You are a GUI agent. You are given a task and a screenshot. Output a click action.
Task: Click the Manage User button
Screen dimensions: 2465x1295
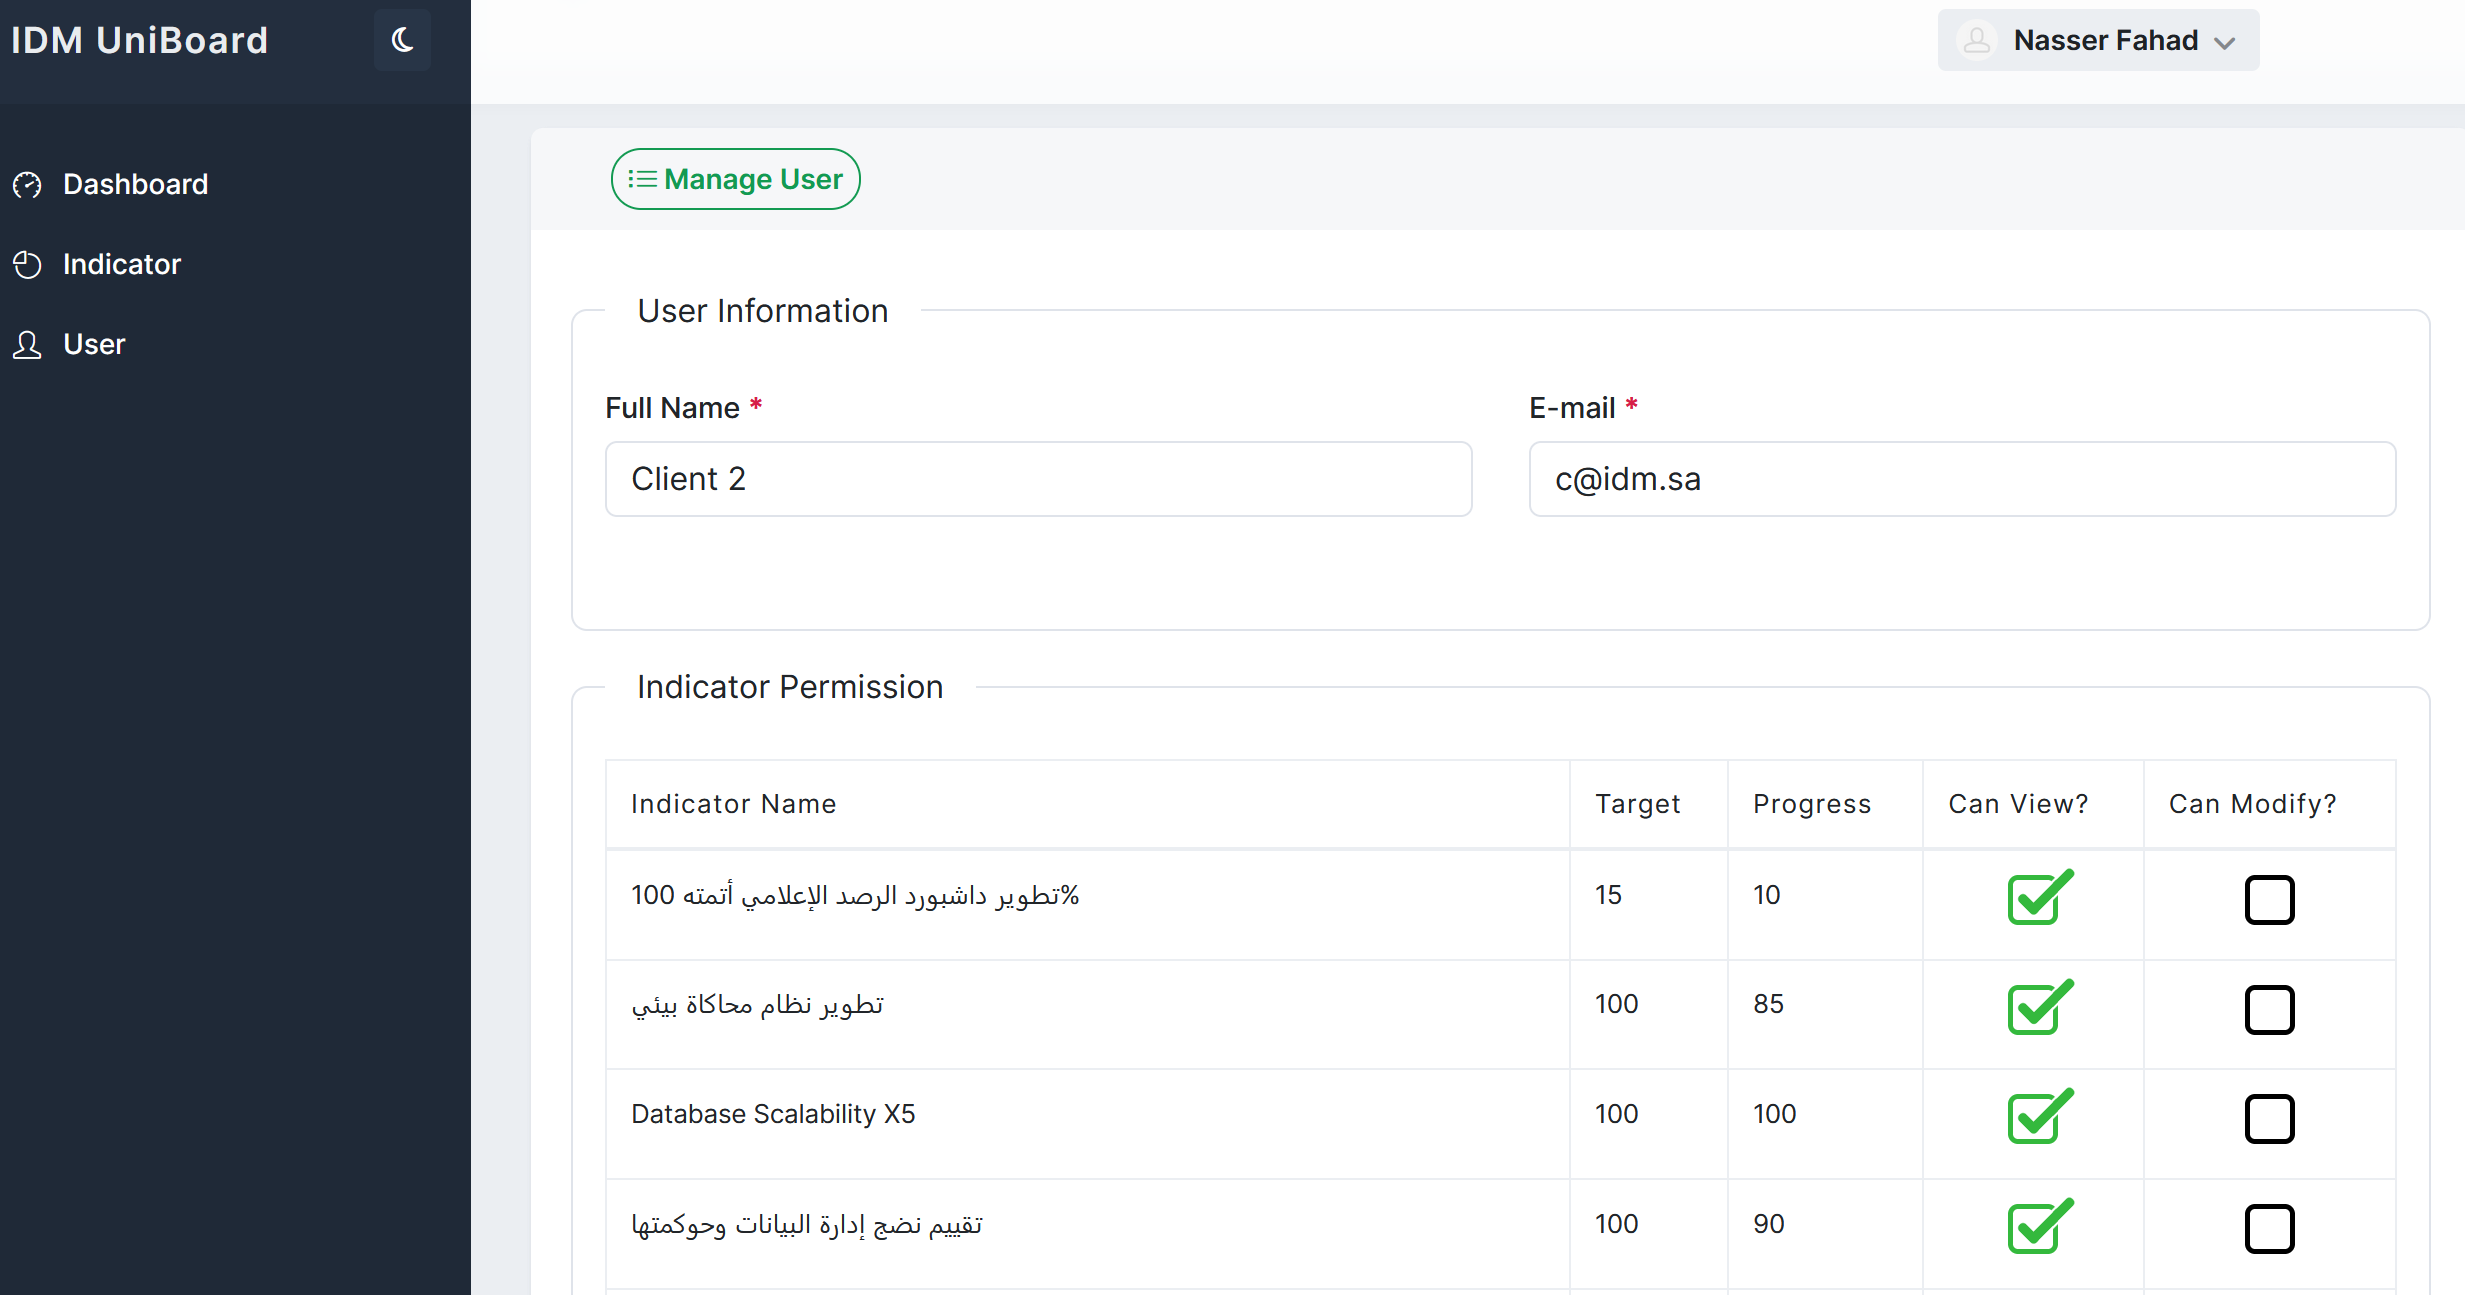coord(736,179)
